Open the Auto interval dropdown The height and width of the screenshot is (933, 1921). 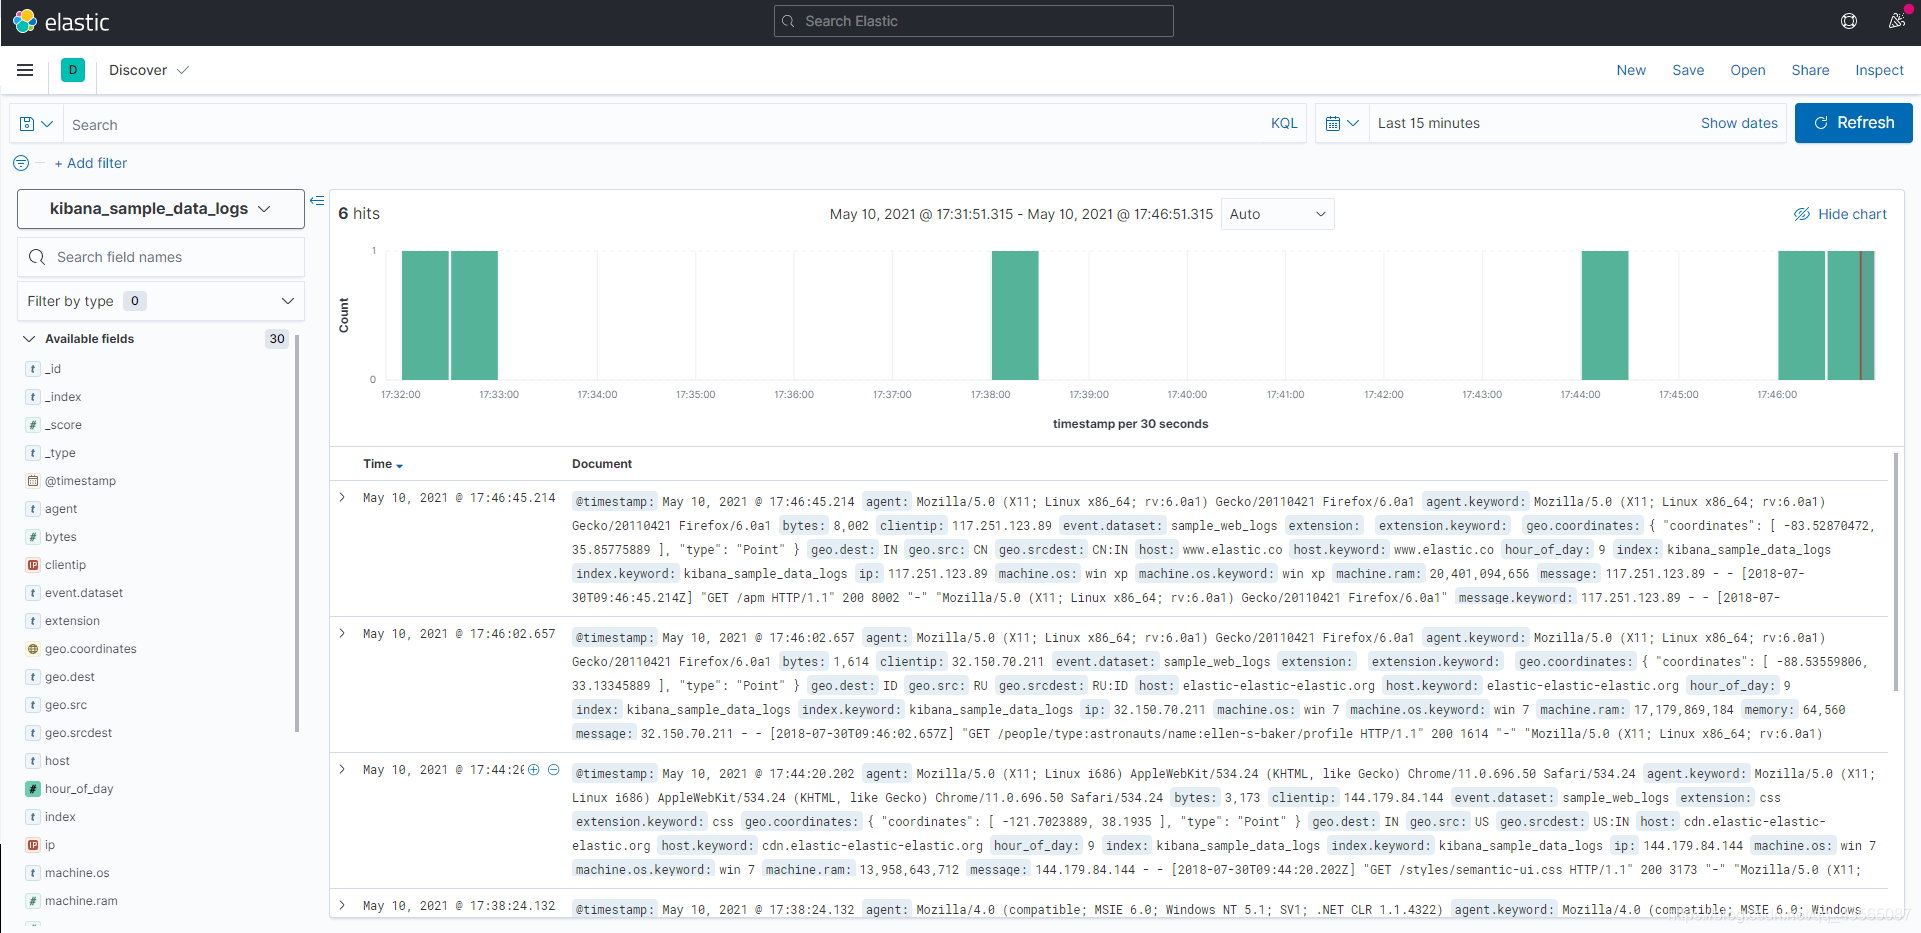[x=1277, y=214]
